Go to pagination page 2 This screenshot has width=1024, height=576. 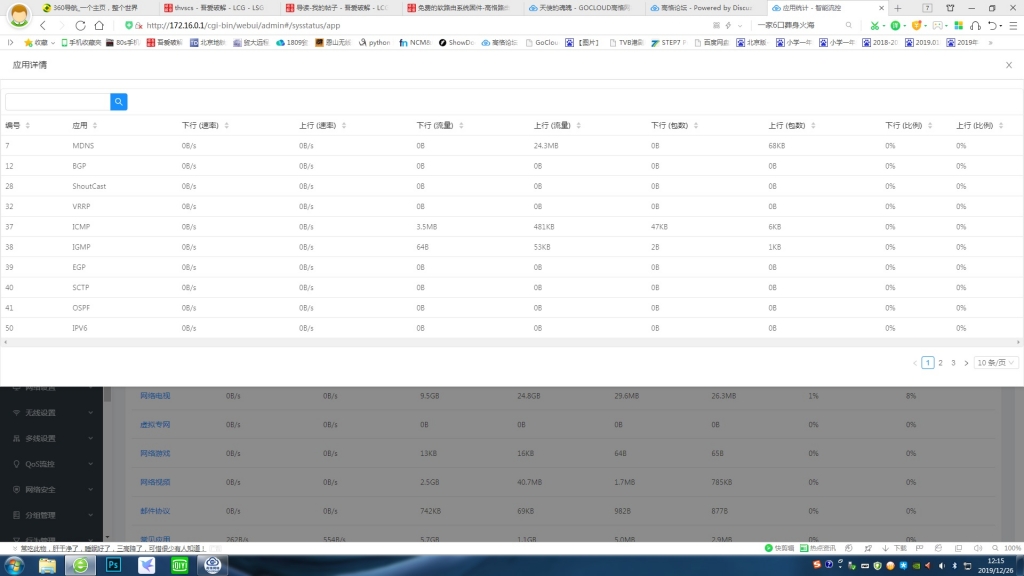(x=940, y=362)
